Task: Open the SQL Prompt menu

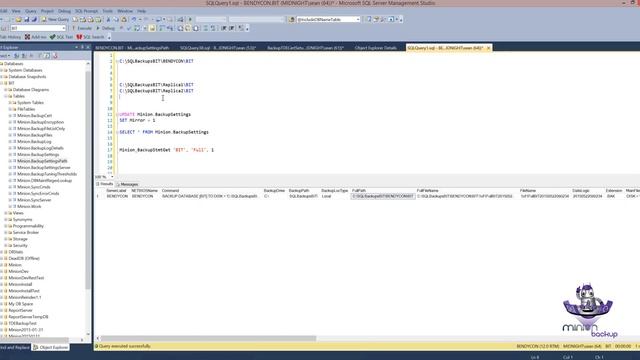Action: pos(87,11)
